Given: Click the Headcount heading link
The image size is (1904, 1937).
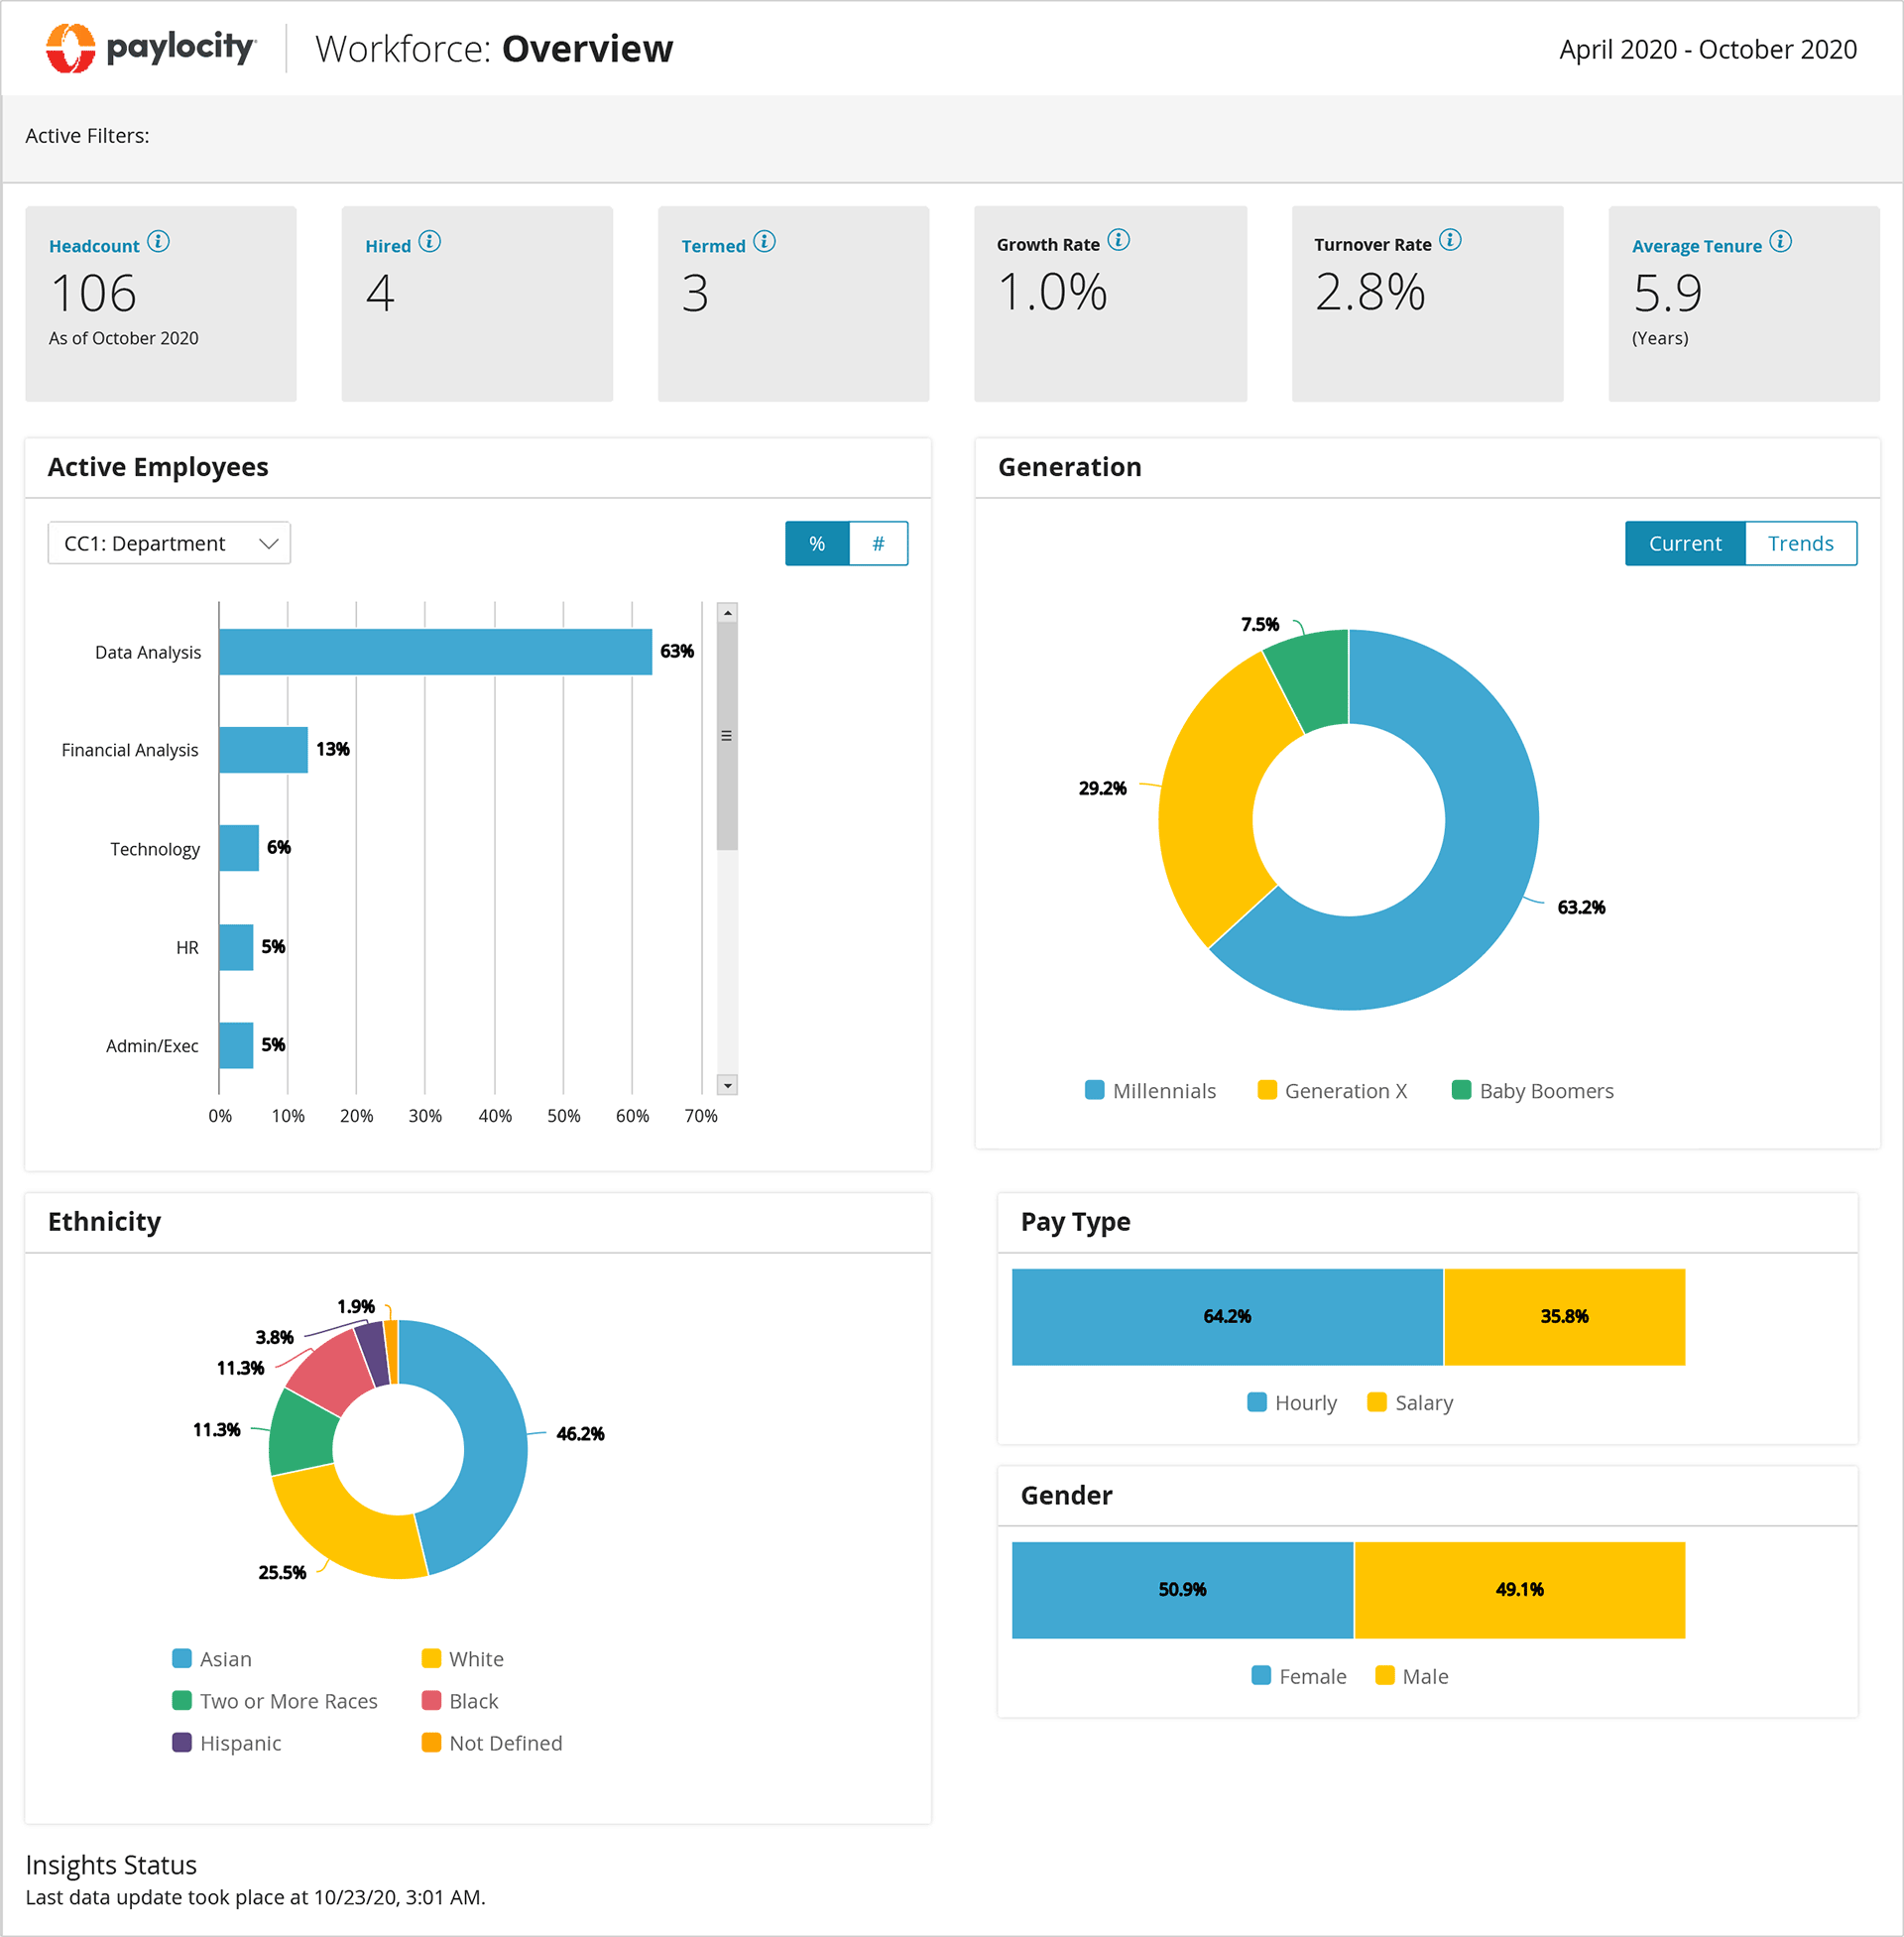Looking at the screenshot, I should coord(94,246).
